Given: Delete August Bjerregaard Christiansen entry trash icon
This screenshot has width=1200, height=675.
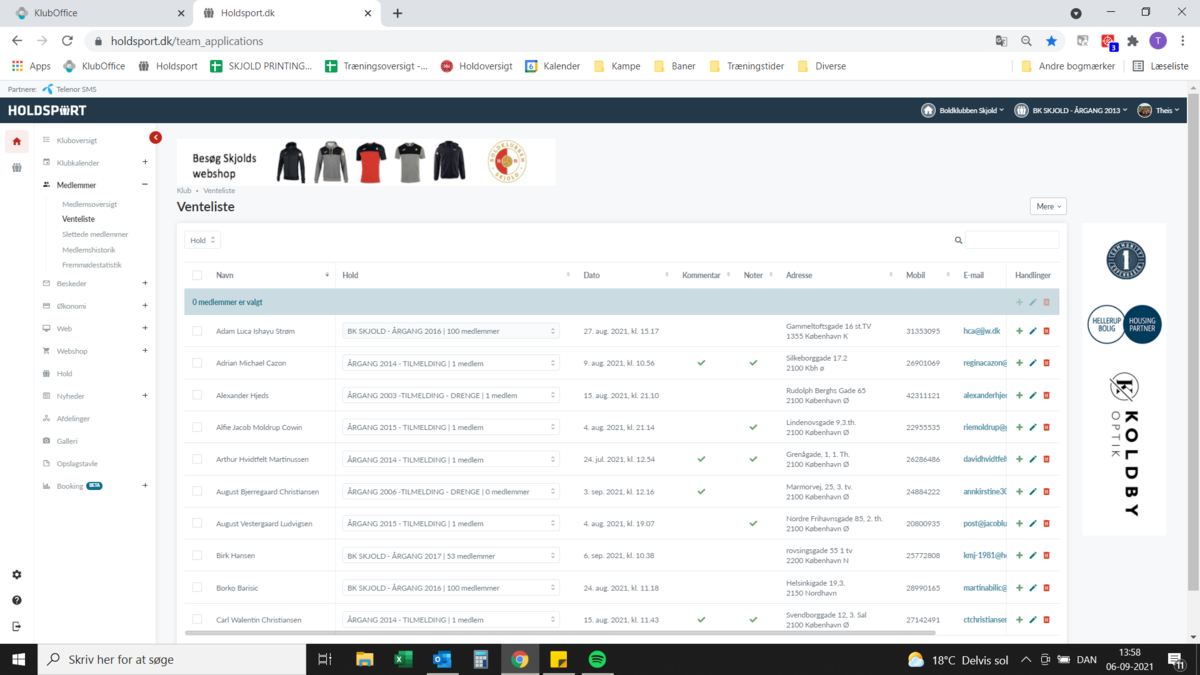Looking at the screenshot, I should 1047,491.
